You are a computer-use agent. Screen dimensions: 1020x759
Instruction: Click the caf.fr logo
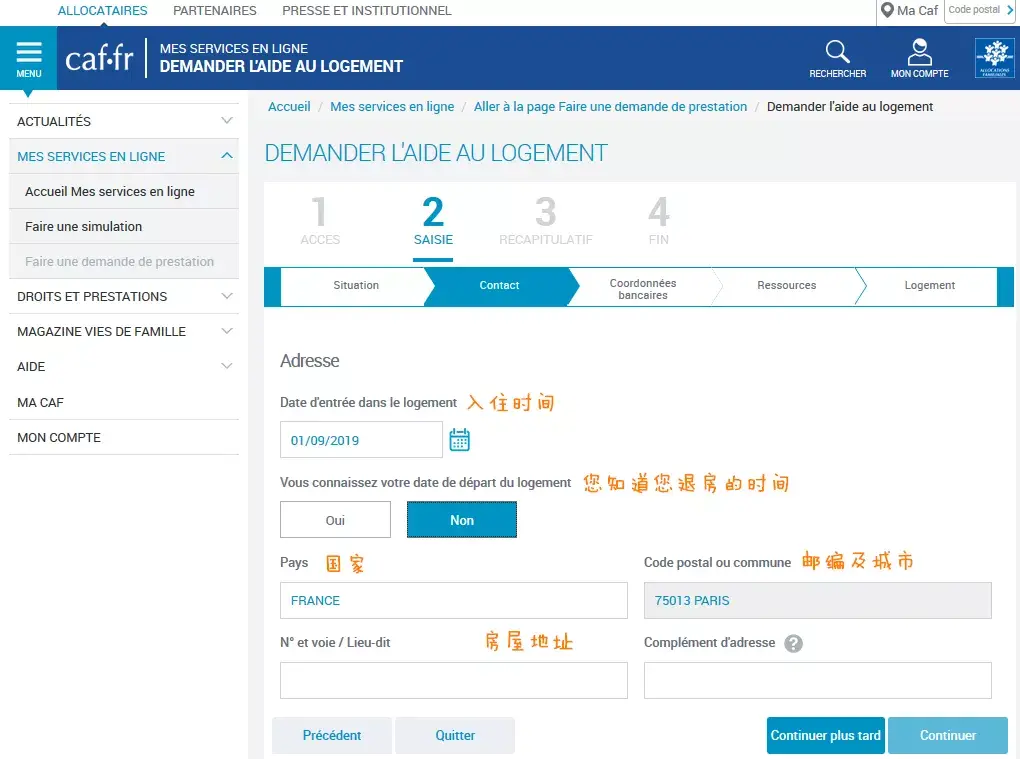99,59
